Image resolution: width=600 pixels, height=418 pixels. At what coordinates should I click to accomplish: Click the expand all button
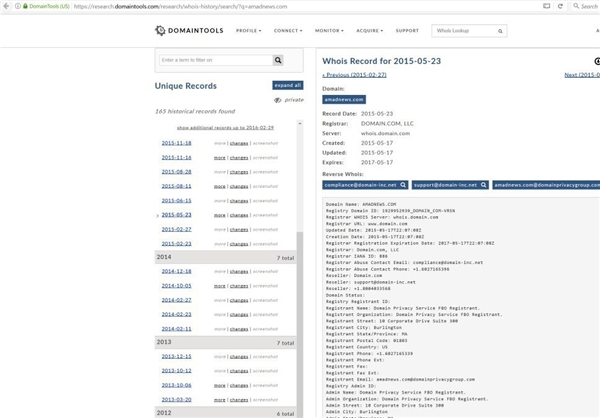[288, 85]
